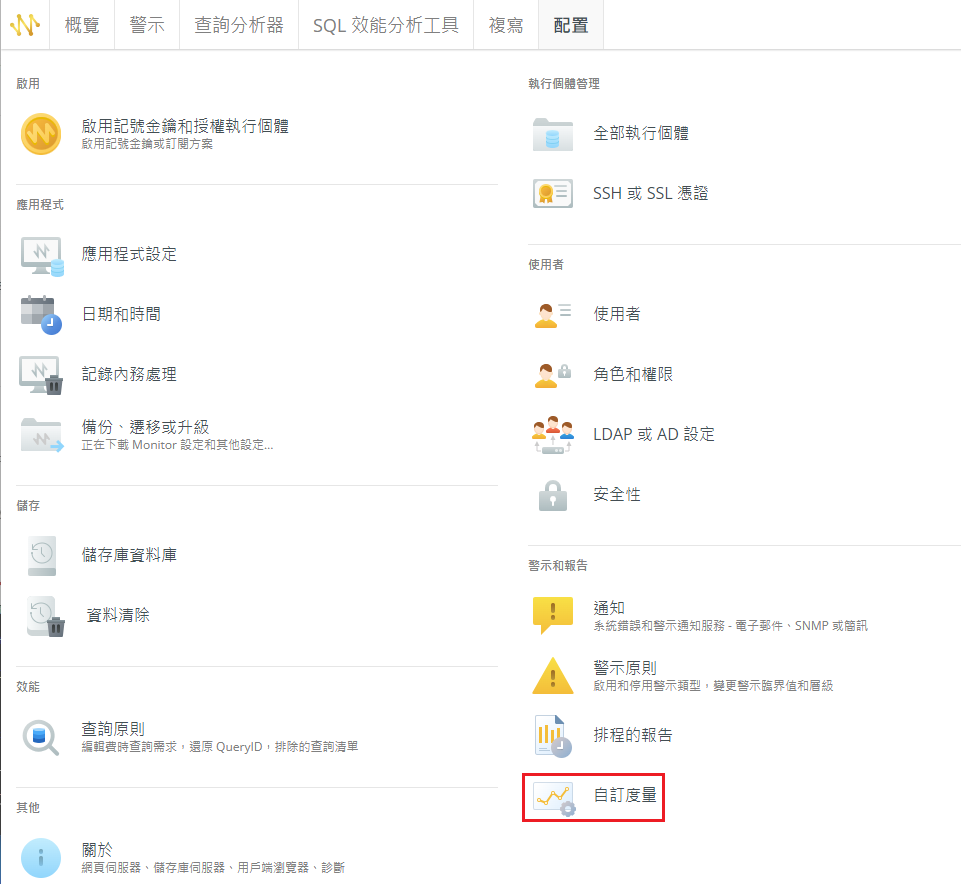This screenshot has height=884, width=961.
Task: Open 應用程式設定 monitor icon
Action: [41, 255]
